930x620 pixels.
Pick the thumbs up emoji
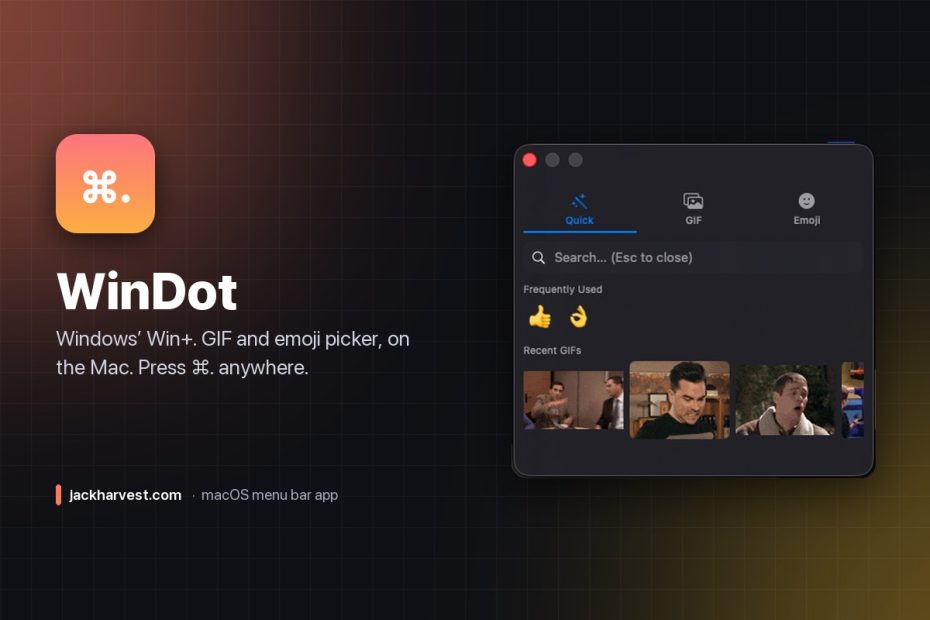click(540, 317)
